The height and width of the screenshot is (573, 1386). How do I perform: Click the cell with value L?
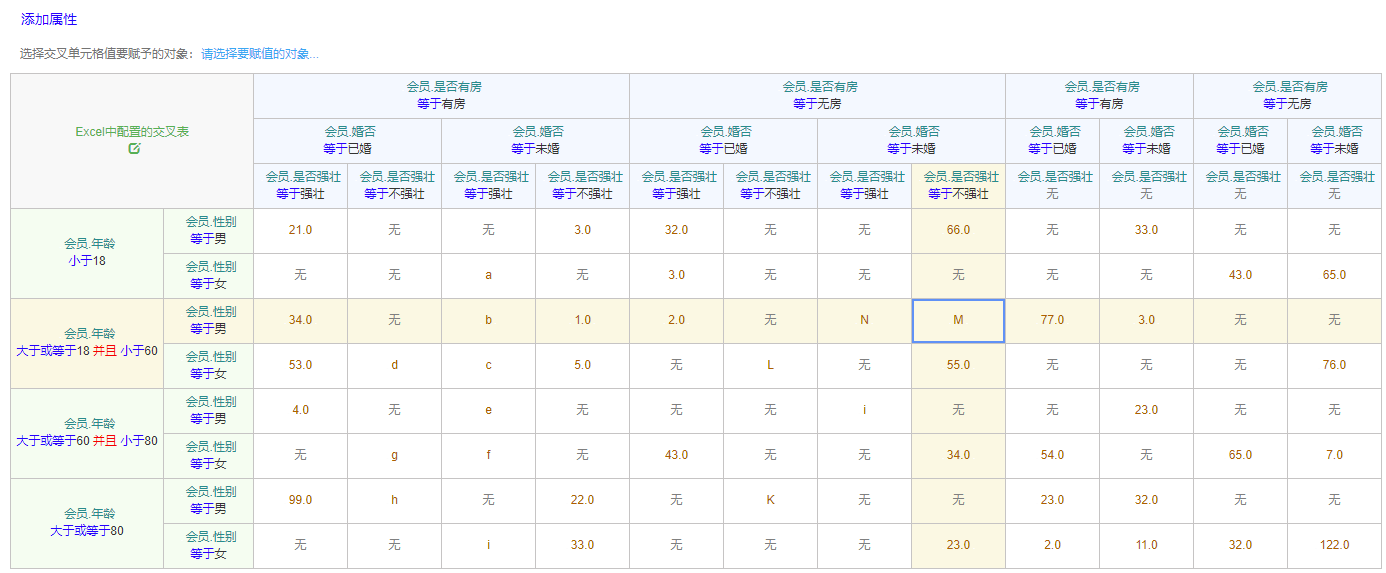point(770,366)
